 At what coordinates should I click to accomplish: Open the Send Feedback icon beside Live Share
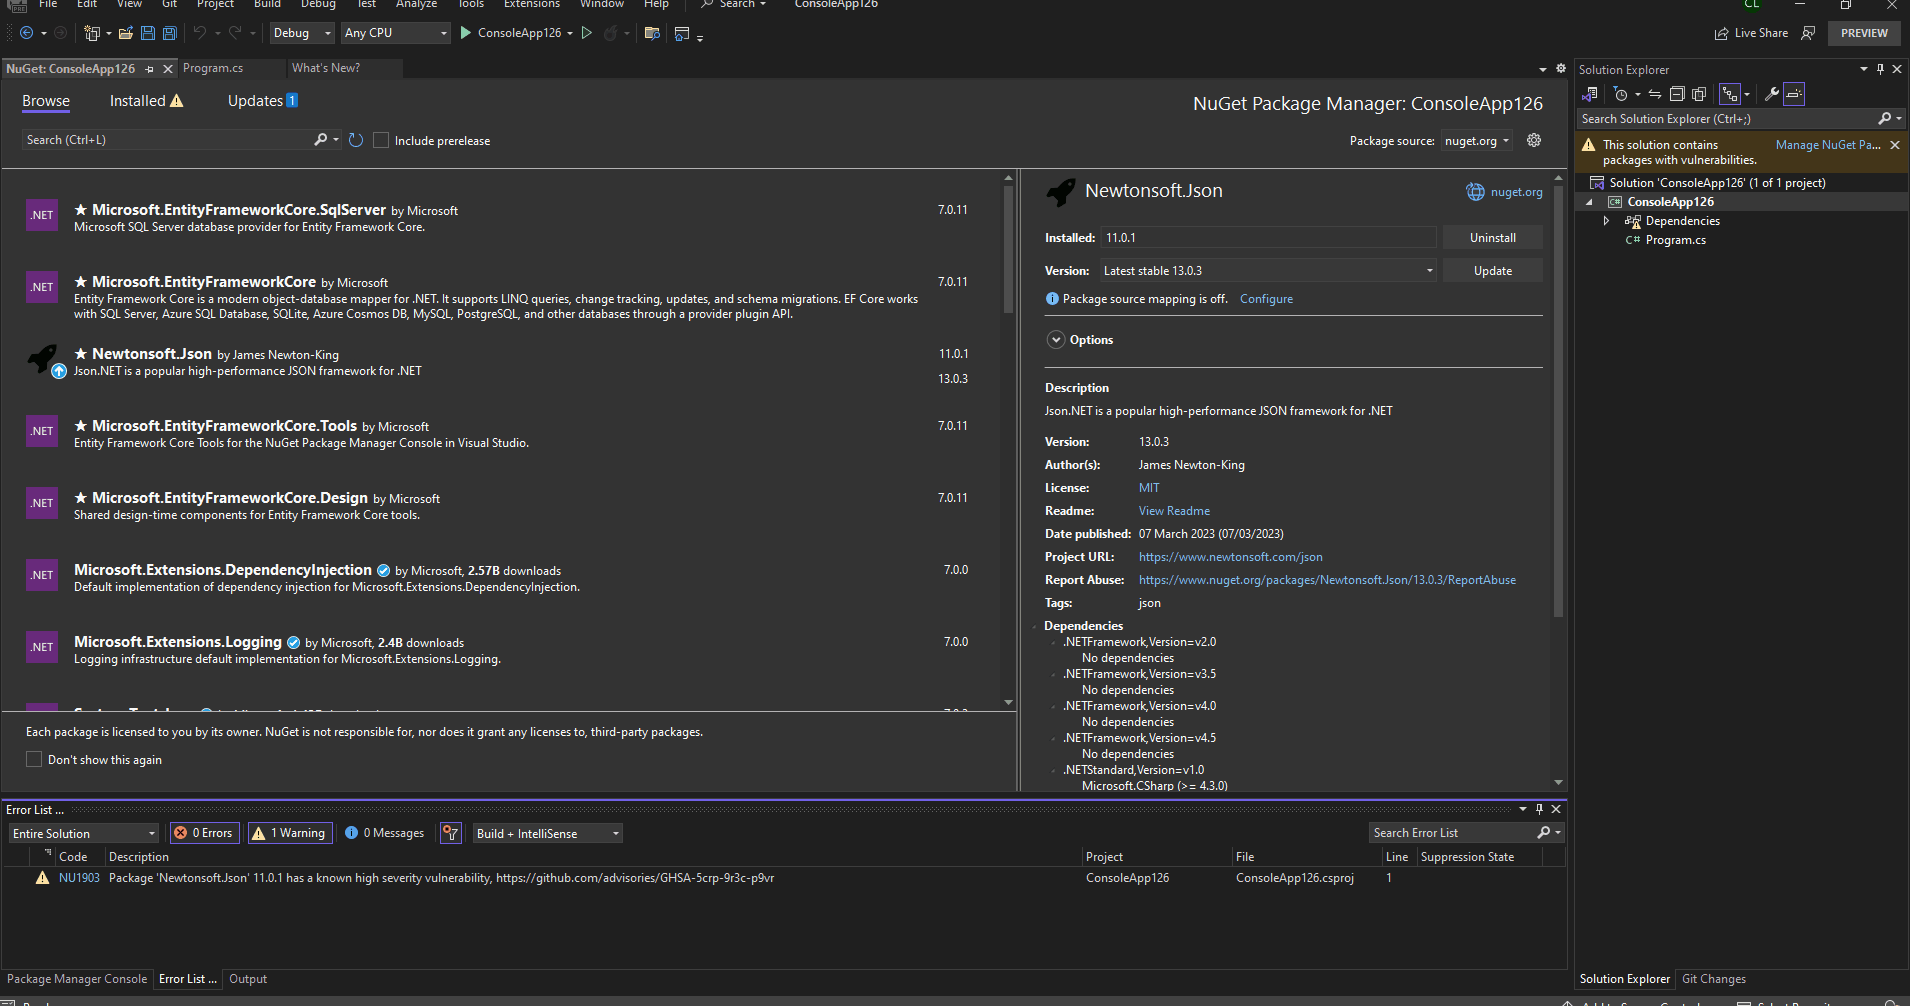(x=1808, y=33)
